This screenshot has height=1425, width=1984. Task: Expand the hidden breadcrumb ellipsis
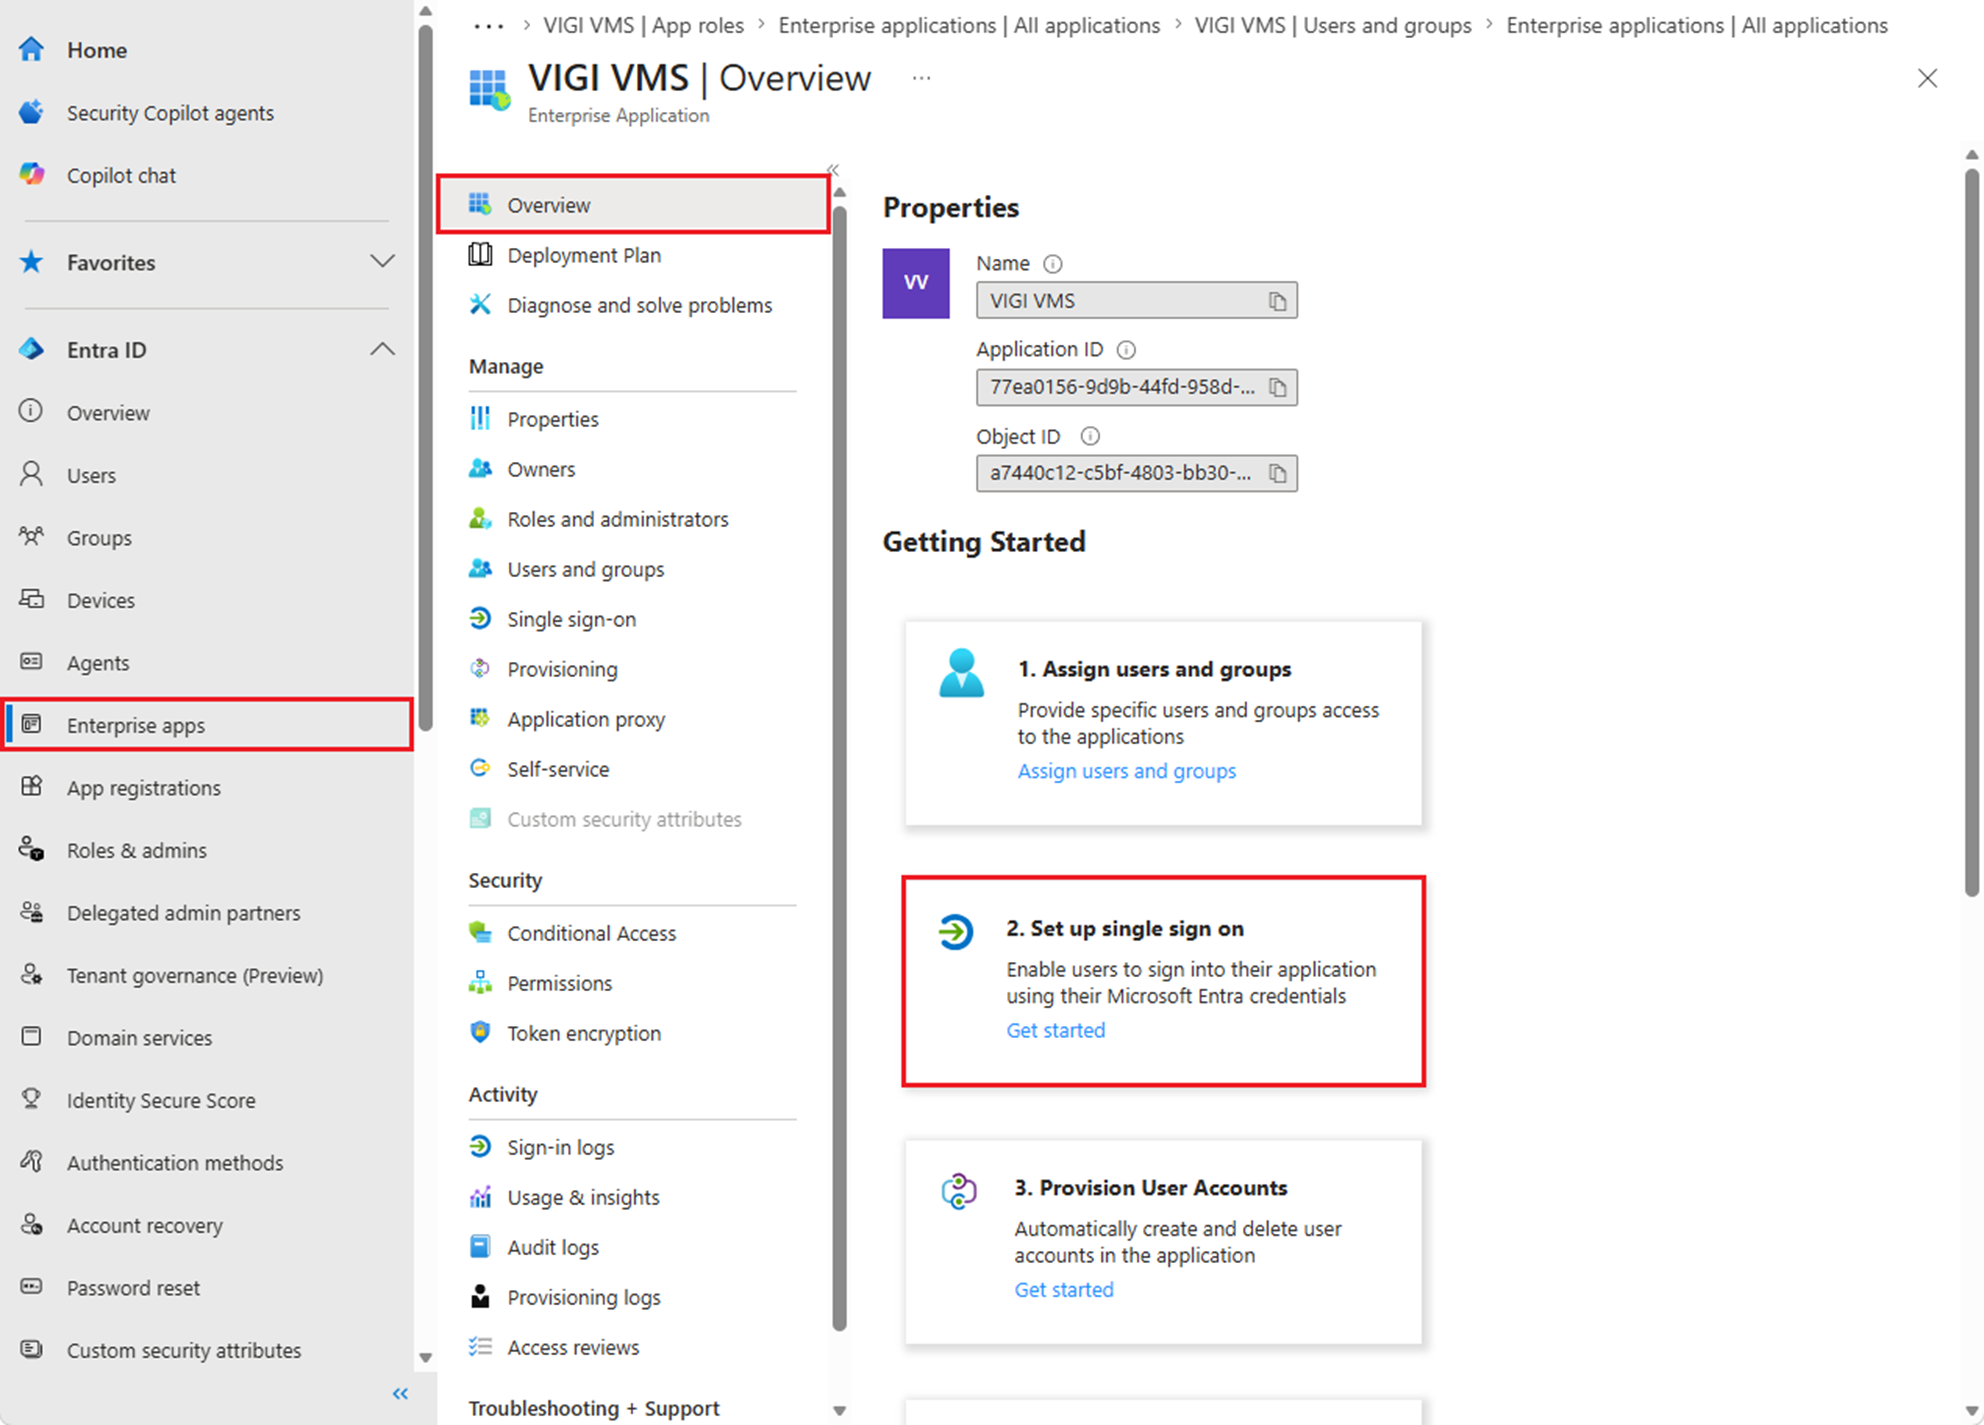click(x=488, y=26)
